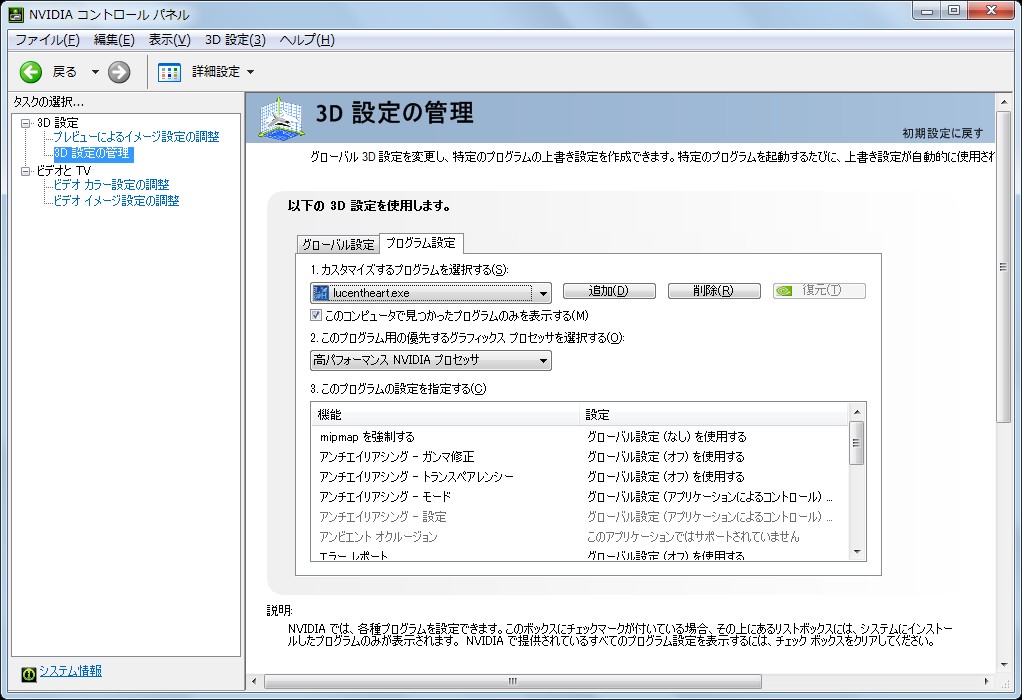This screenshot has width=1022, height=700.
Task: Select the アンチエイリアシング - ガンマ修正 row
Action: 580,457
